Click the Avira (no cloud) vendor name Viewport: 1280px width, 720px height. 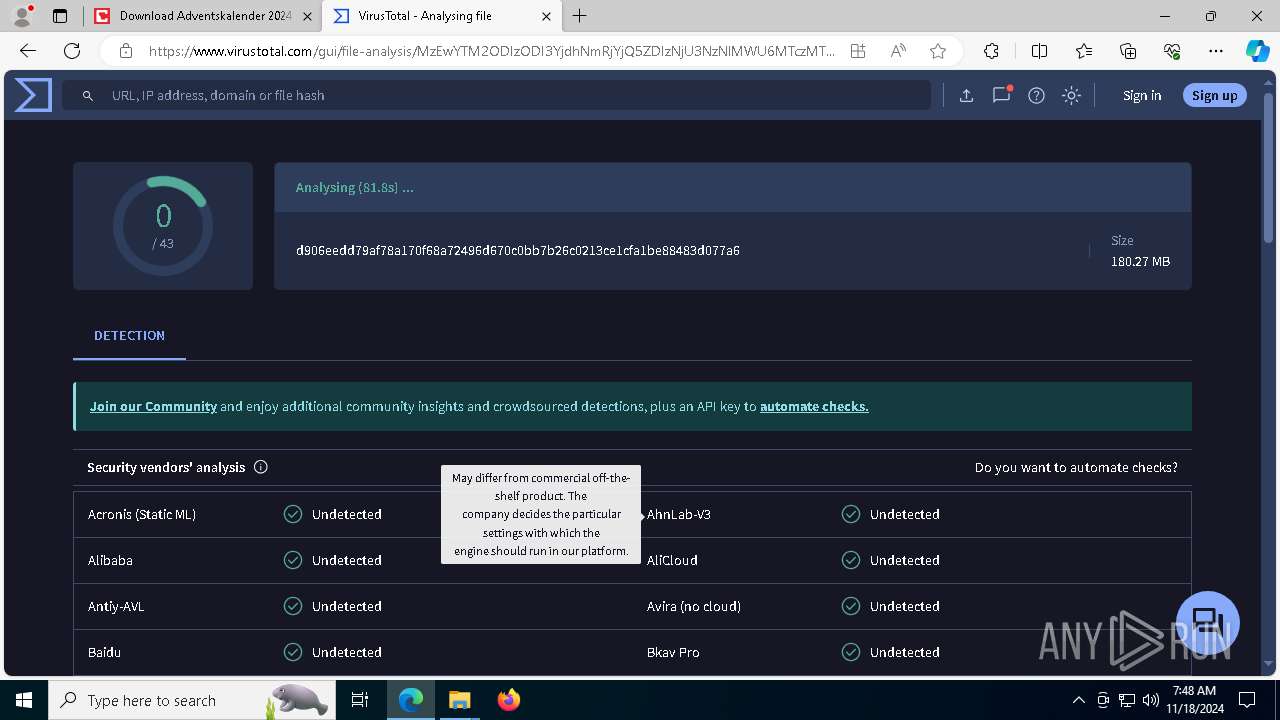tap(694, 606)
